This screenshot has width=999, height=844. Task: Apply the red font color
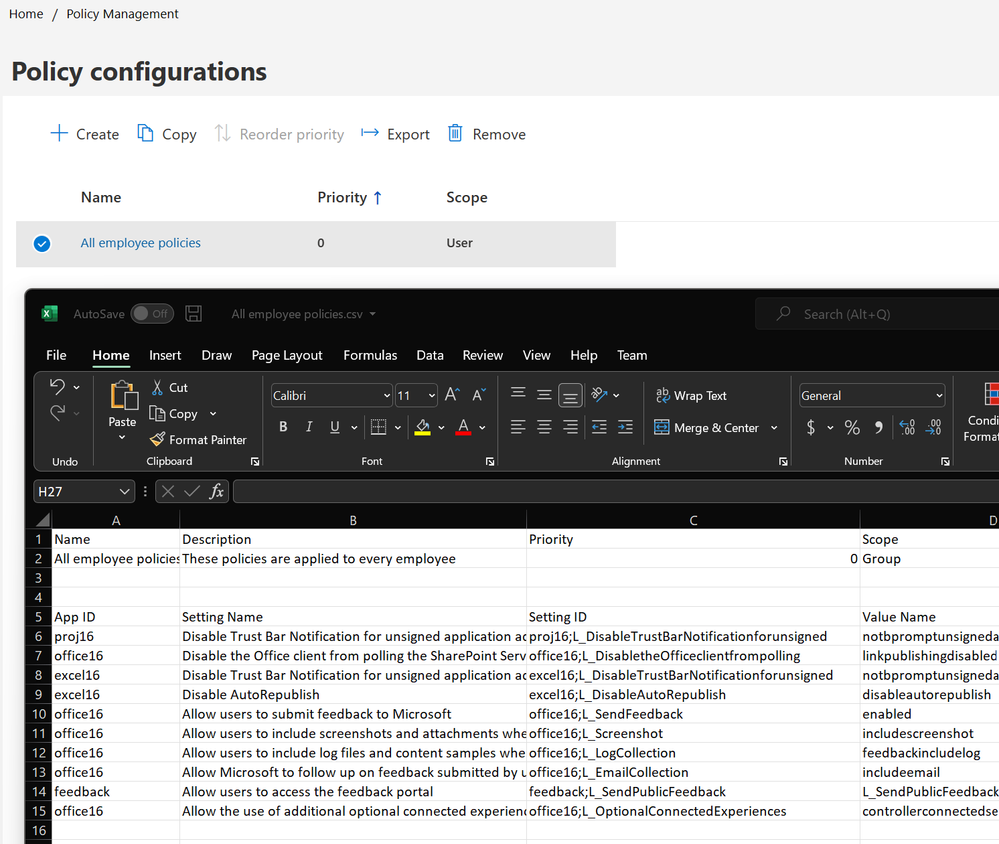463,427
